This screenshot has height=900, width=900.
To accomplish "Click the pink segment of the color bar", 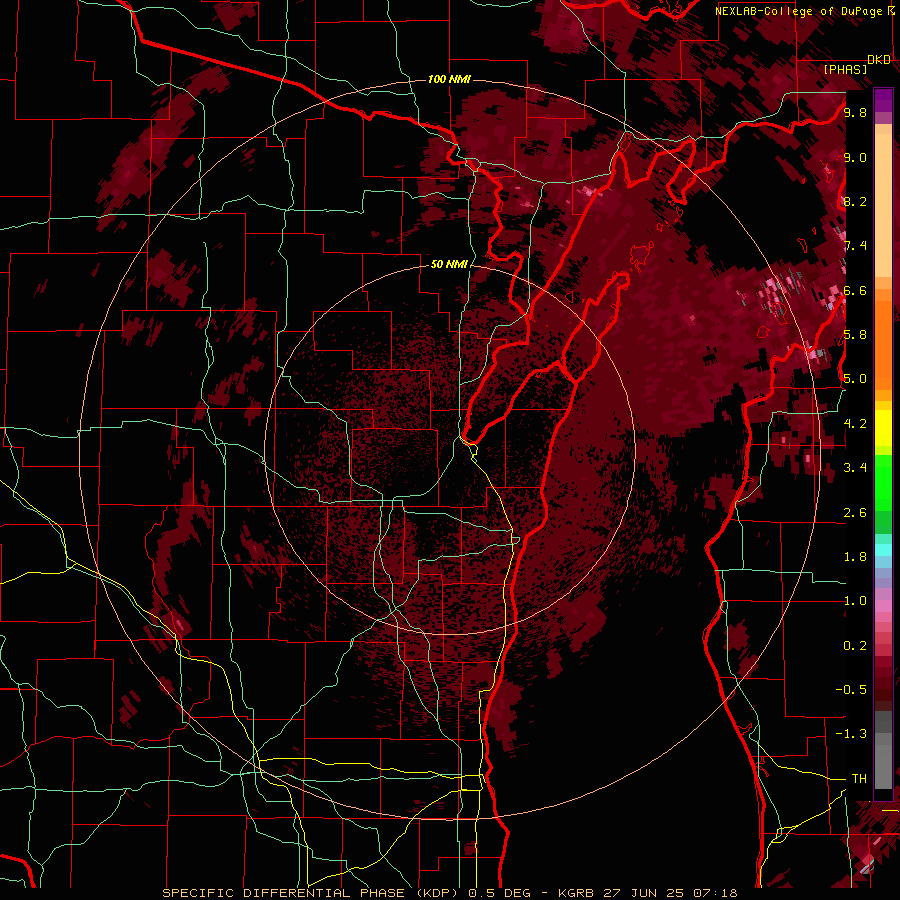I will (x=883, y=606).
